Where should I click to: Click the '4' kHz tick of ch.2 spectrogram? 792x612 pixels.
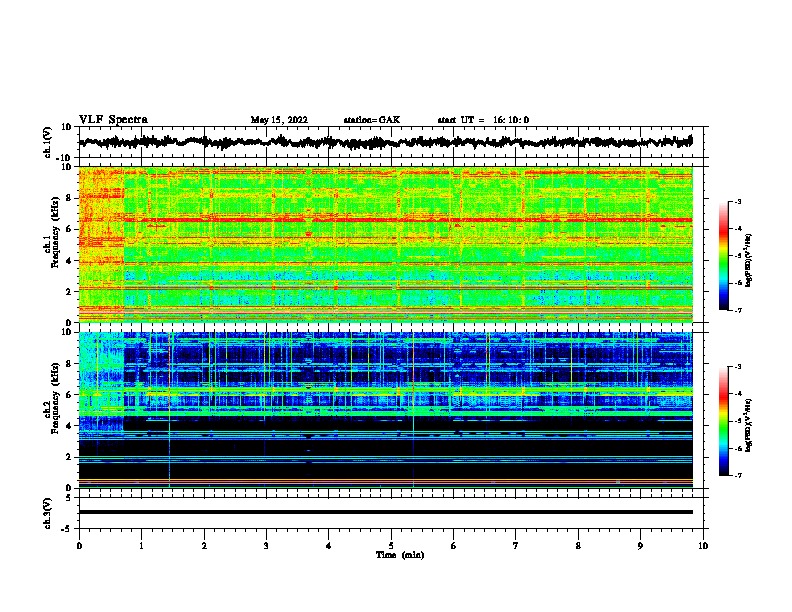click(69, 426)
